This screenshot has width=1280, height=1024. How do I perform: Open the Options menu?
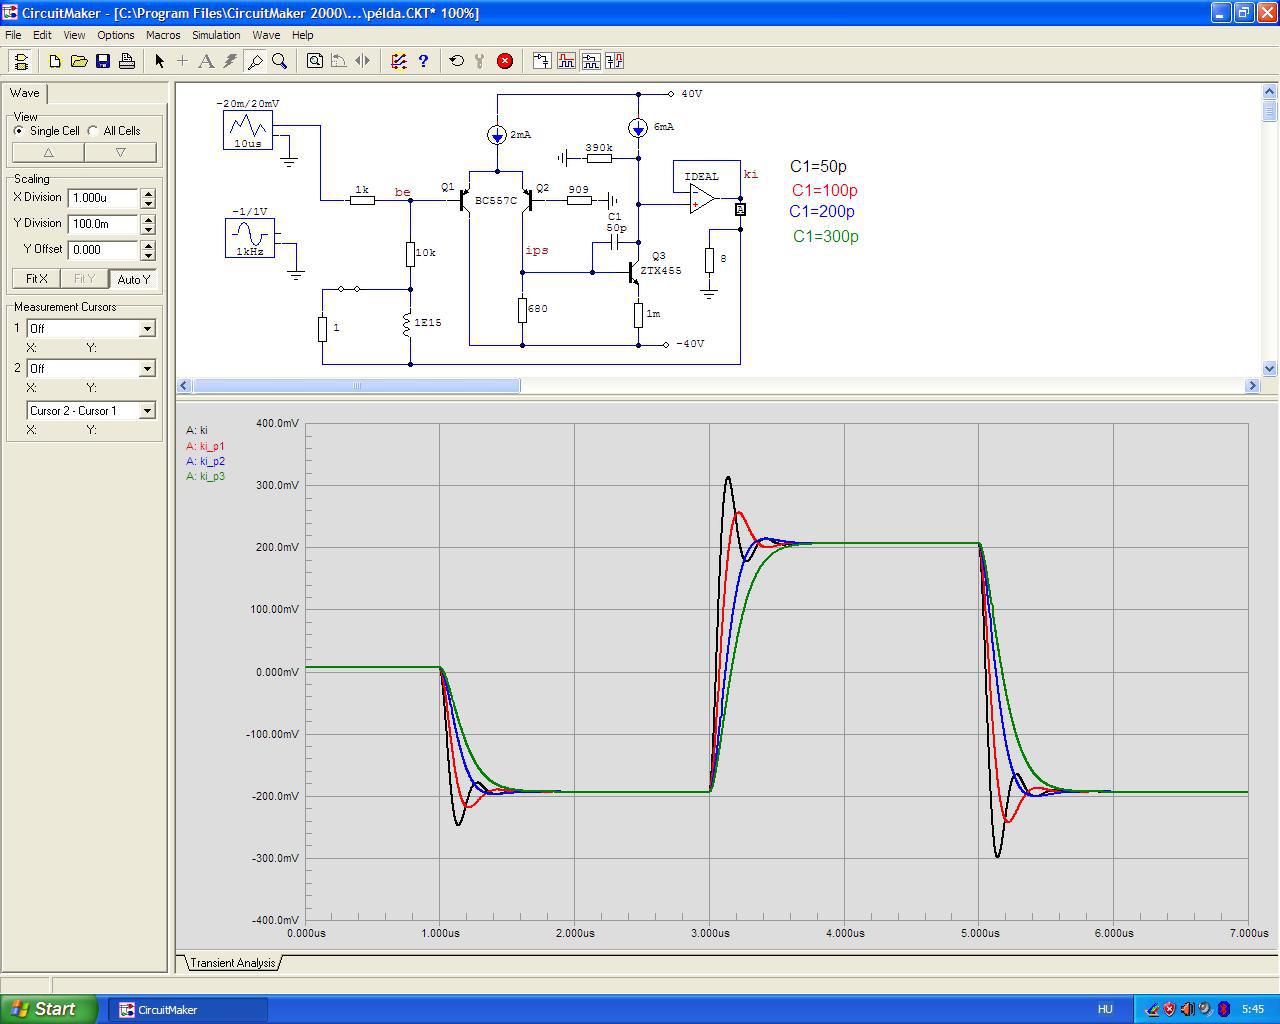pos(116,35)
